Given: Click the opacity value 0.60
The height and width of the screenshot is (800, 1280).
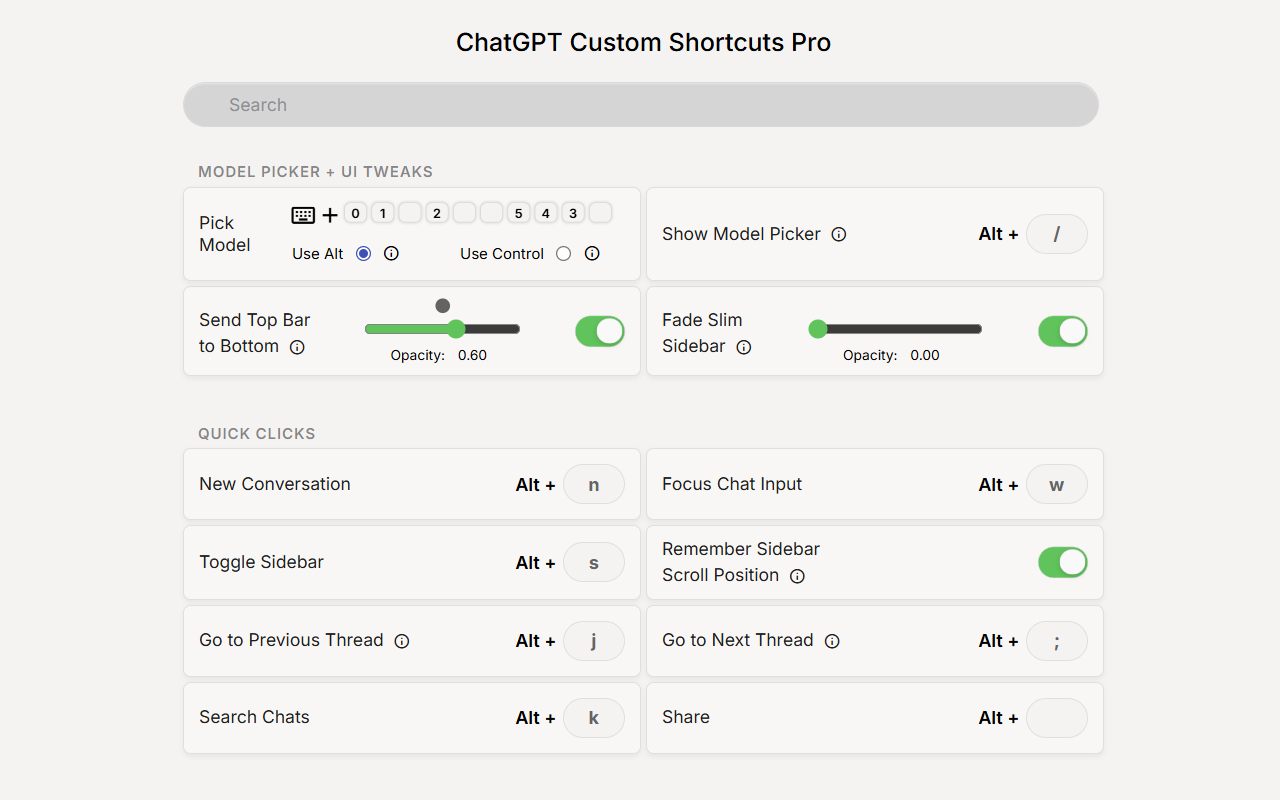Looking at the screenshot, I should 472,355.
